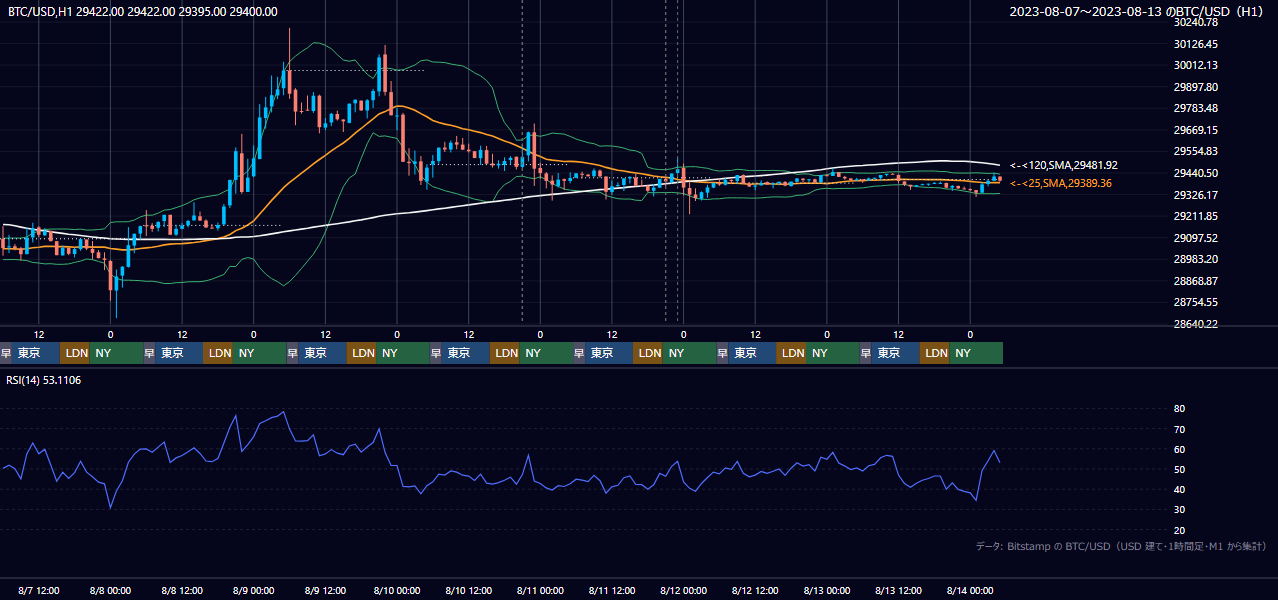Click price axis value 28868.87
The image size is (1278, 600).
click(x=1195, y=281)
